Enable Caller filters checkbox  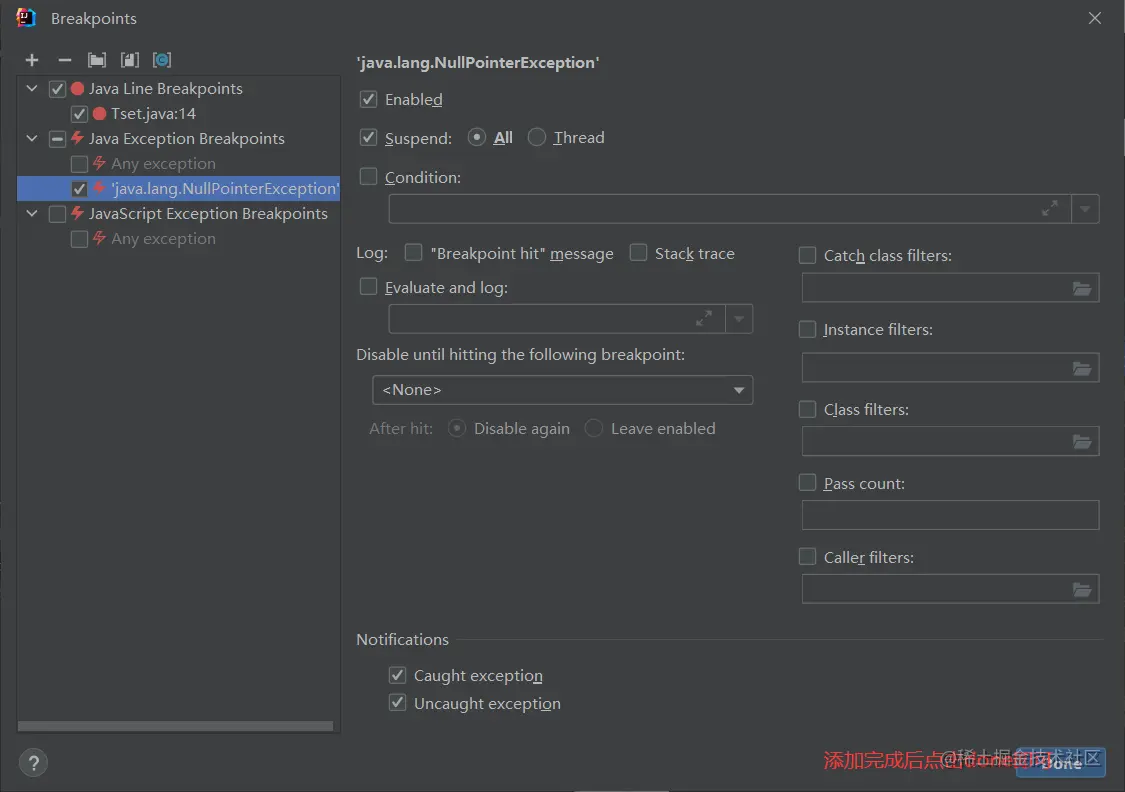click(x=807, y=557)
